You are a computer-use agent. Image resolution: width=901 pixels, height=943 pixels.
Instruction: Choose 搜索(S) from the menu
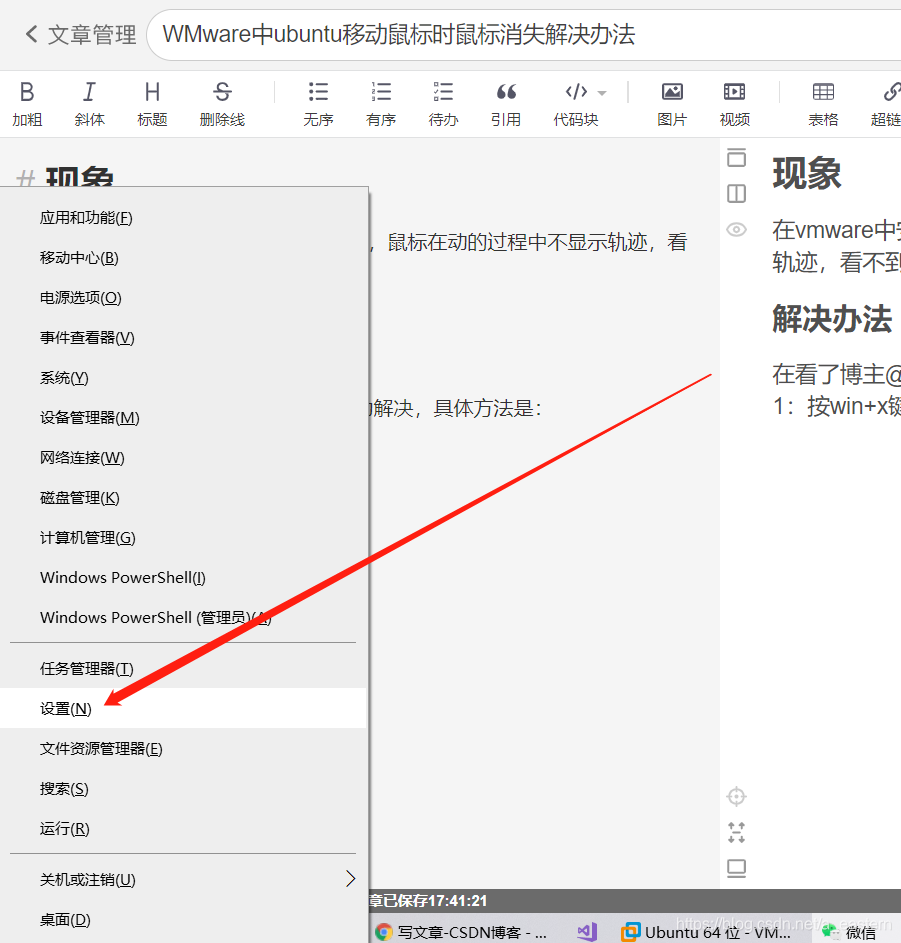tap(183, 788)
